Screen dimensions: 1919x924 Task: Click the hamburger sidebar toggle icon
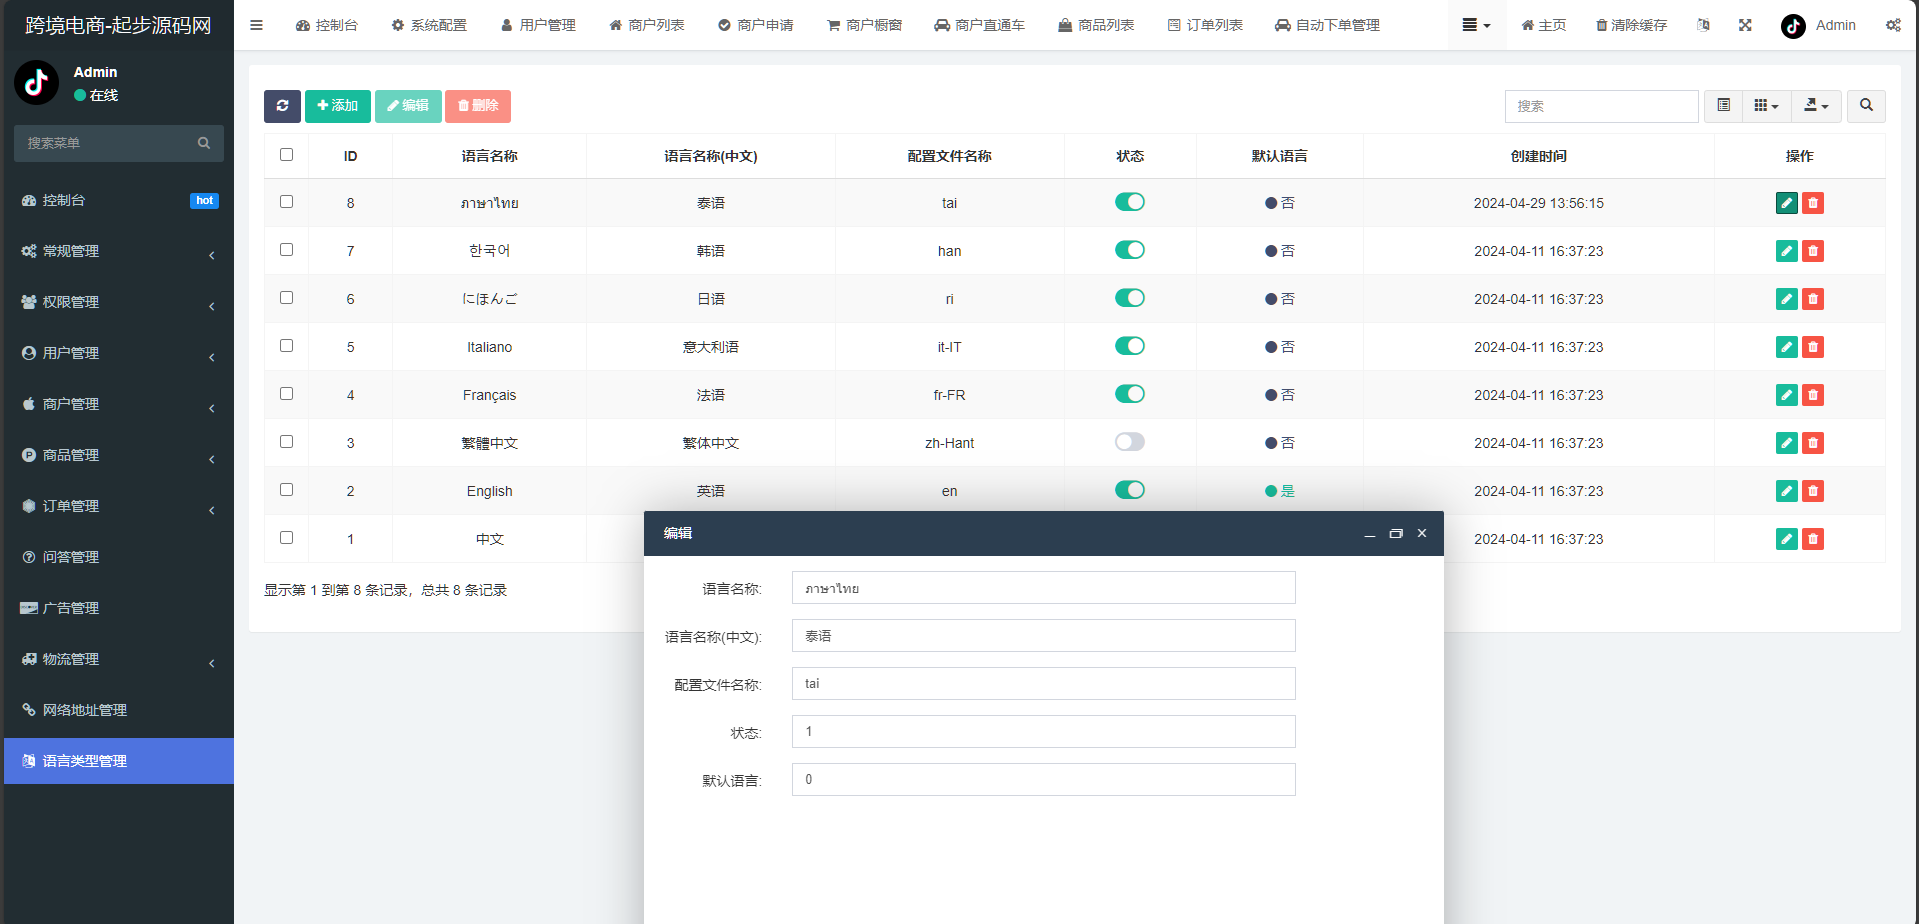pyautogui.click(x=256, y=25)
